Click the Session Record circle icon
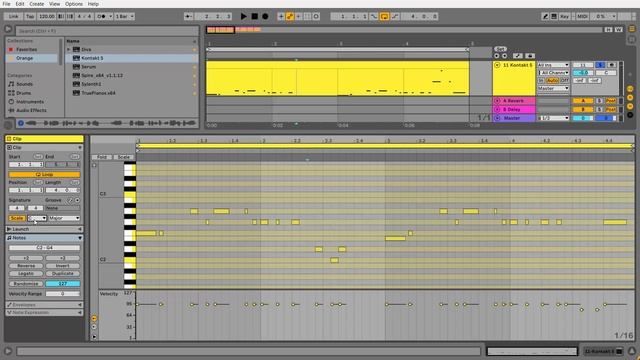Screen dimensions: 640x360 (x=316, y=16)
